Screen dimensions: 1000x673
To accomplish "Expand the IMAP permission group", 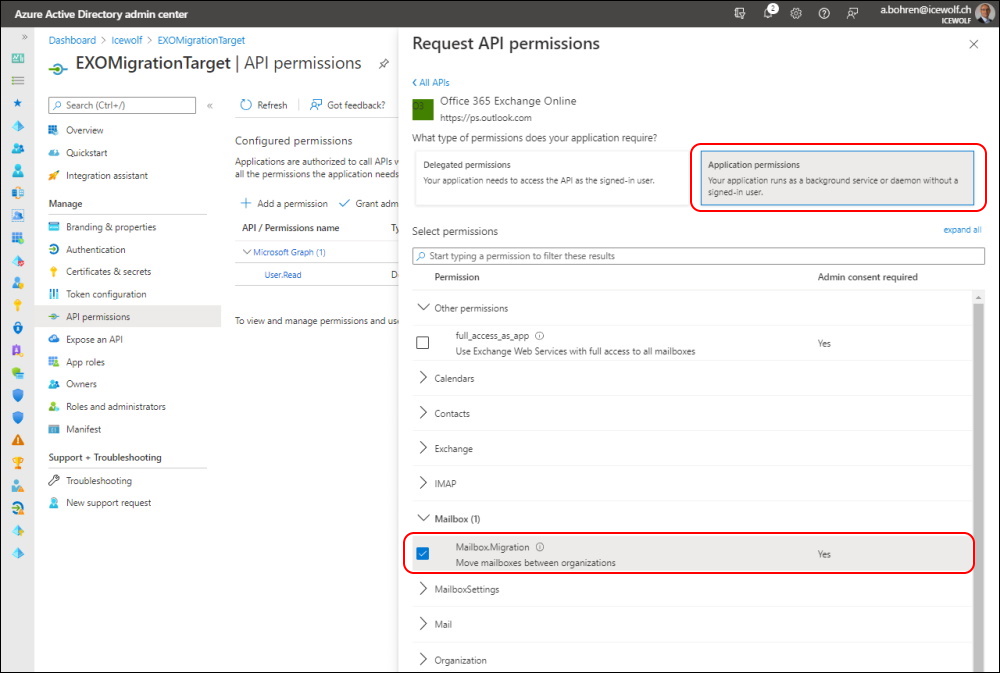I will (423, 484).
